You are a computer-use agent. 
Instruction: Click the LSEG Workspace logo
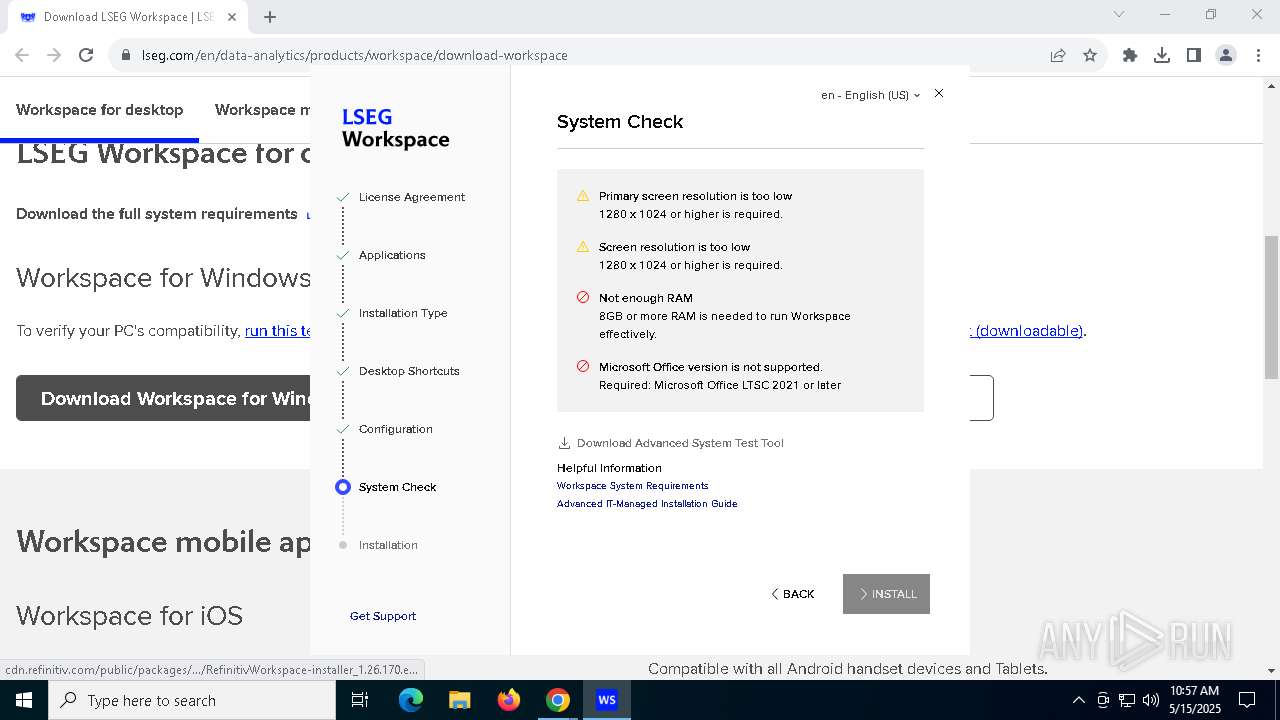pos(395,128)
